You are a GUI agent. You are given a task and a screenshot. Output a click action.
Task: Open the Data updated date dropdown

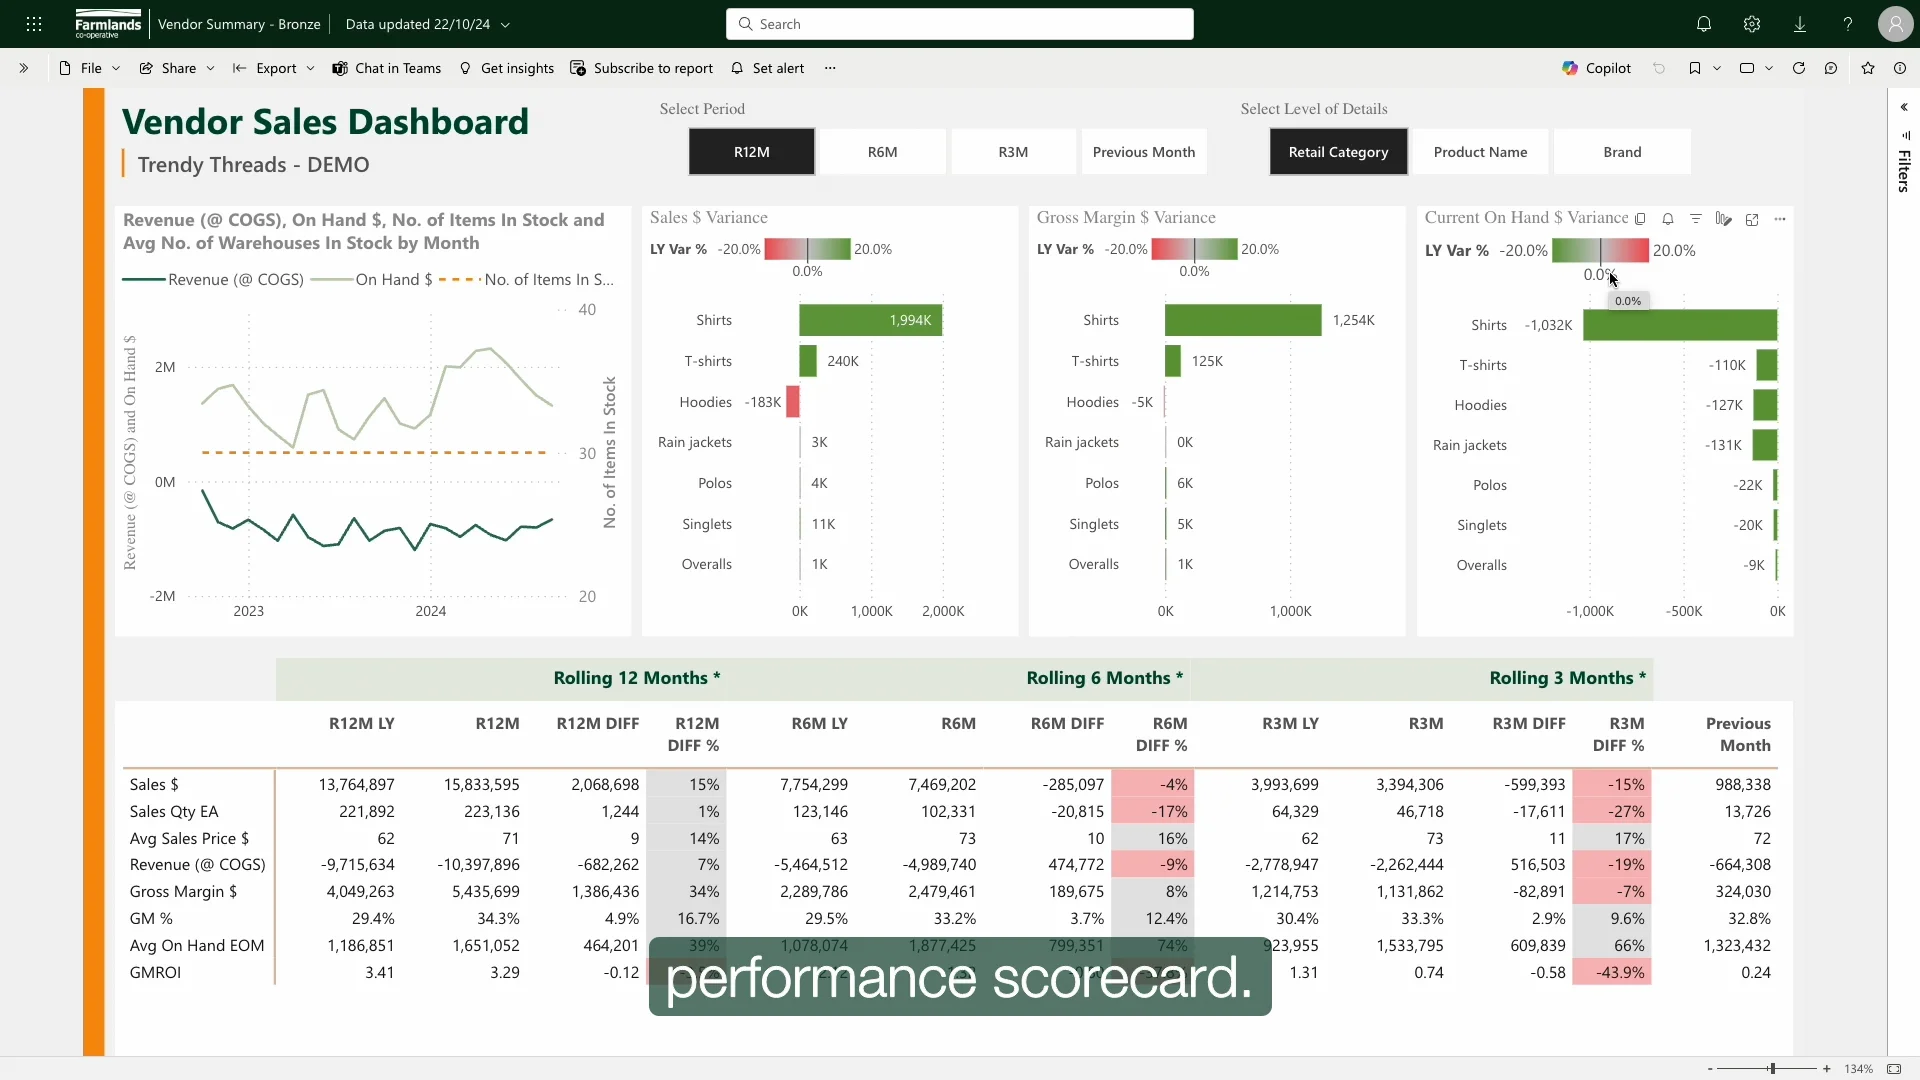click(x=506, y=24)
